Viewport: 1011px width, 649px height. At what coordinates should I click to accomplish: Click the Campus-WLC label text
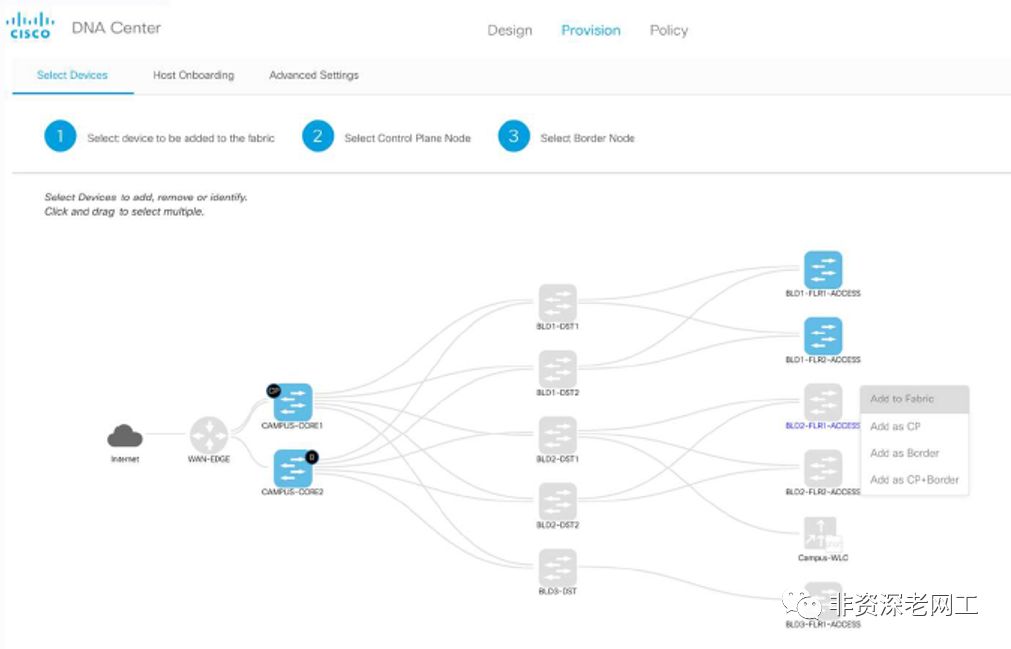point(823,558)
